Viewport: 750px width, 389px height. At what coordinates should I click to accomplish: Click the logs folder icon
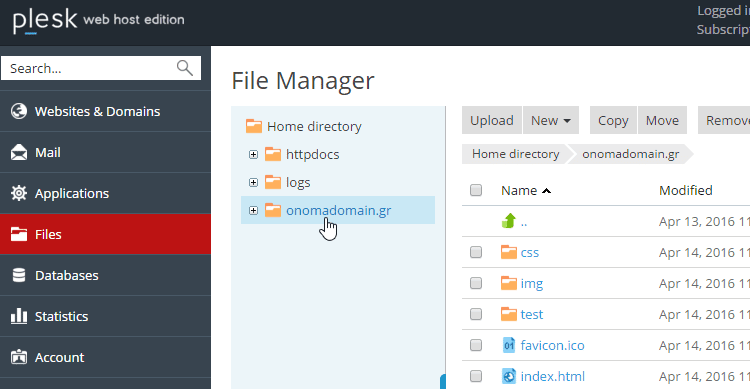tap(273, 182)
